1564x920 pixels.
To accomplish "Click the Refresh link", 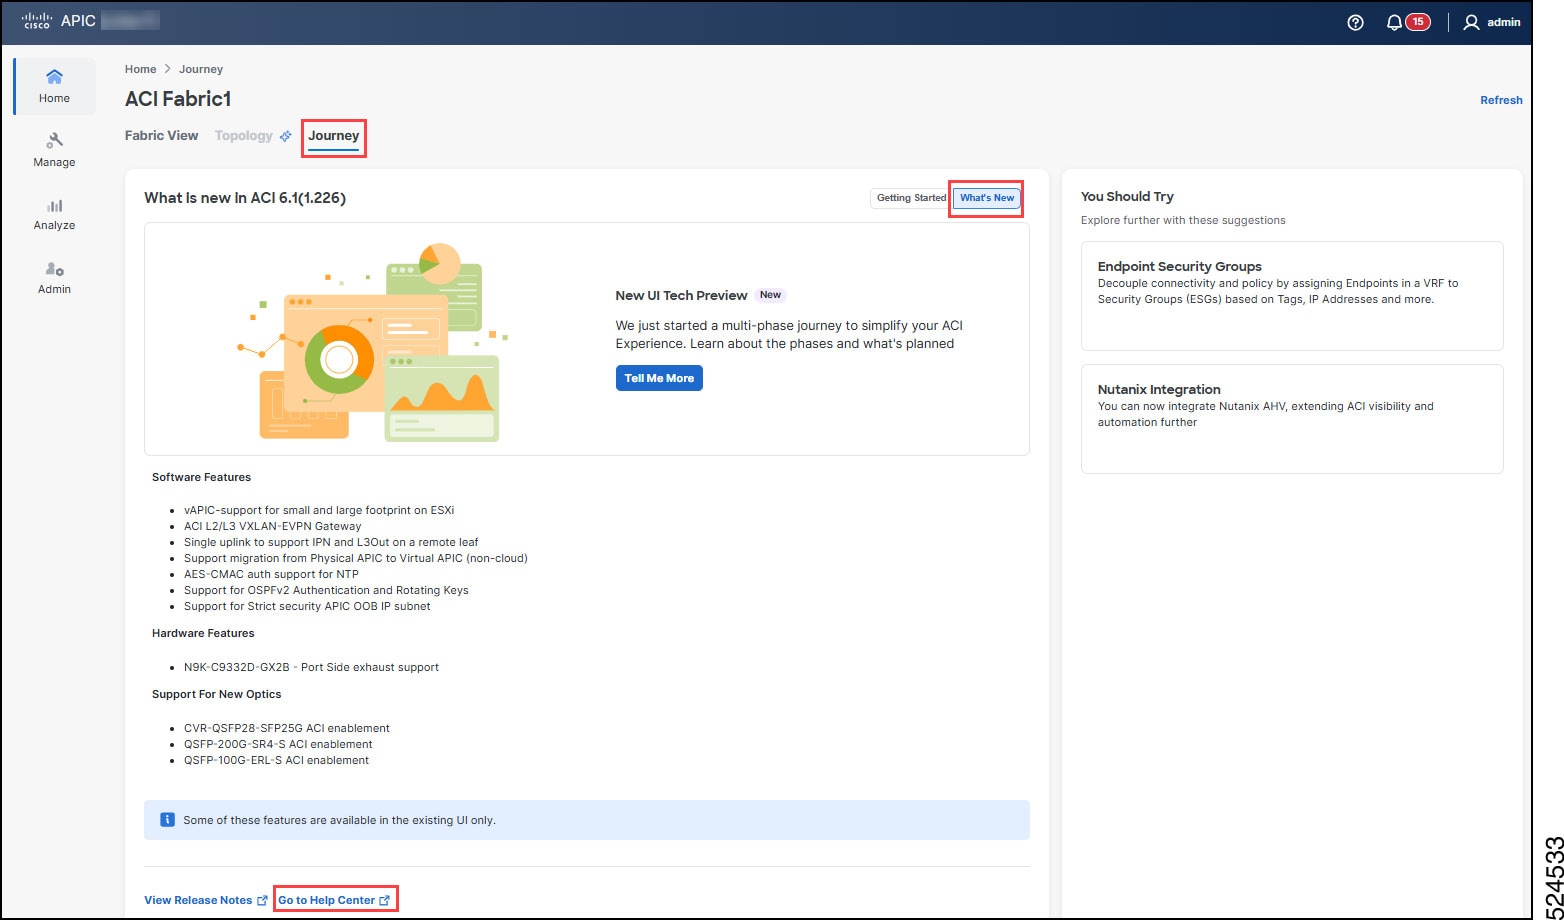I will click(1501, 100).
